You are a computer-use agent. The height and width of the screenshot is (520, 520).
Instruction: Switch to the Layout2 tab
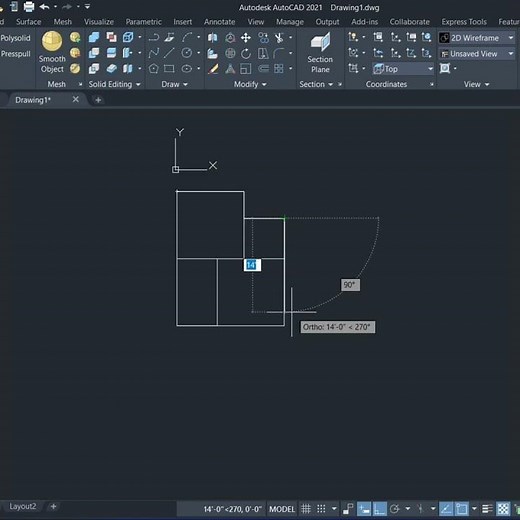[x=22, y=506]
